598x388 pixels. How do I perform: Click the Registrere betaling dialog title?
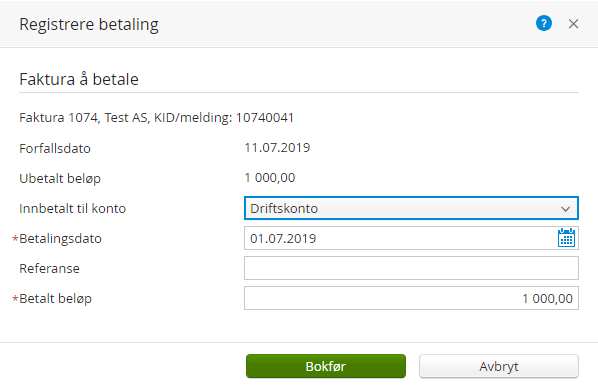click(89, 24)
